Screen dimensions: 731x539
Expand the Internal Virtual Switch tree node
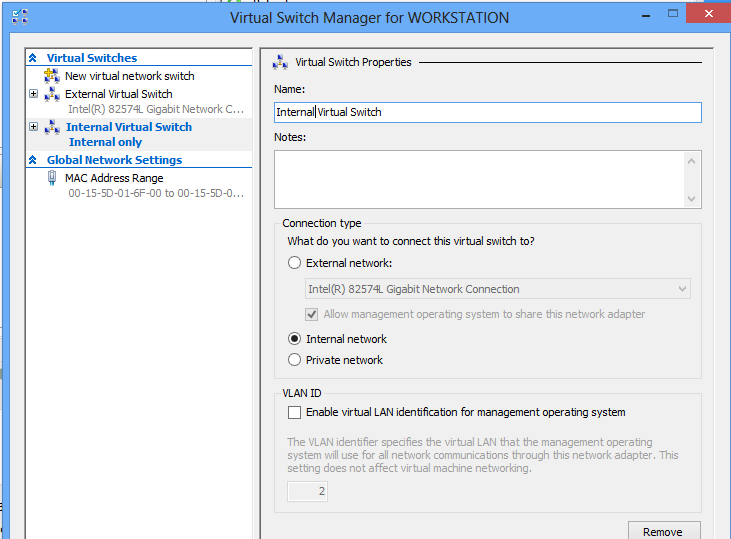(34, 127)
